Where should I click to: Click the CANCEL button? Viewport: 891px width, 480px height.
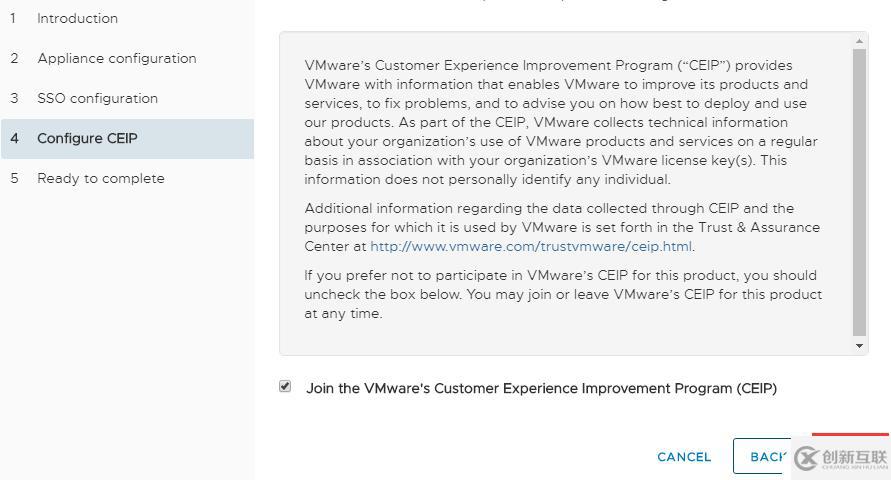pyautogui.click(x=684, y=457)
